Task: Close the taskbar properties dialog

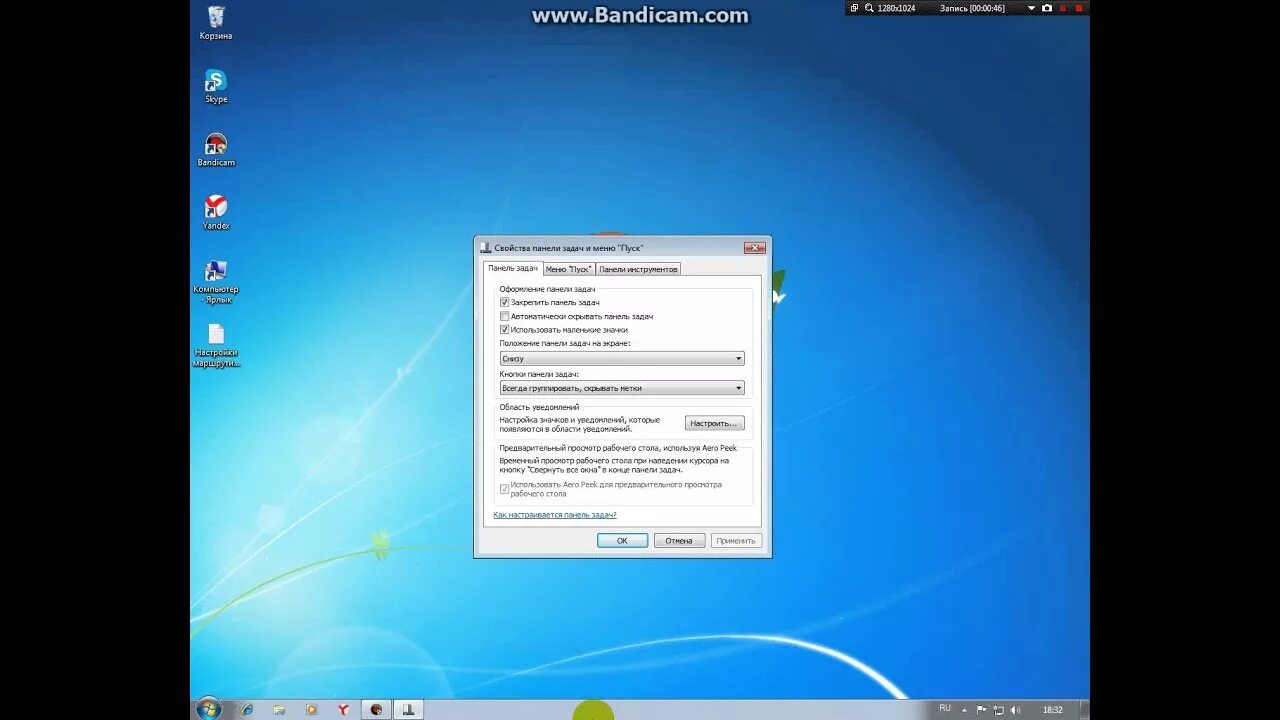Action: [x=755, y=247]
